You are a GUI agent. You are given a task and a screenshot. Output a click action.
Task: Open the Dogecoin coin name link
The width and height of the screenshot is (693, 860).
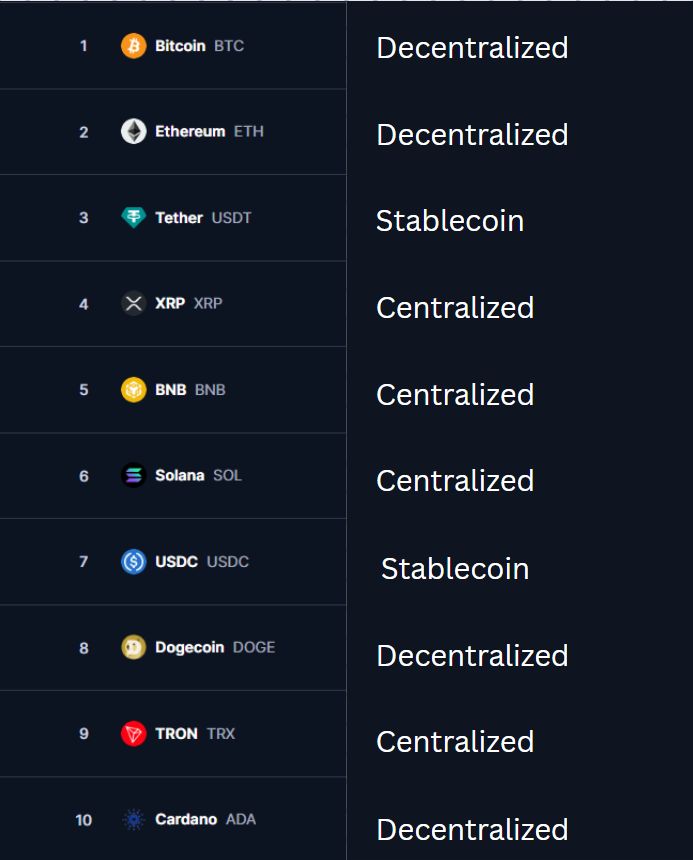click(190, 648)
